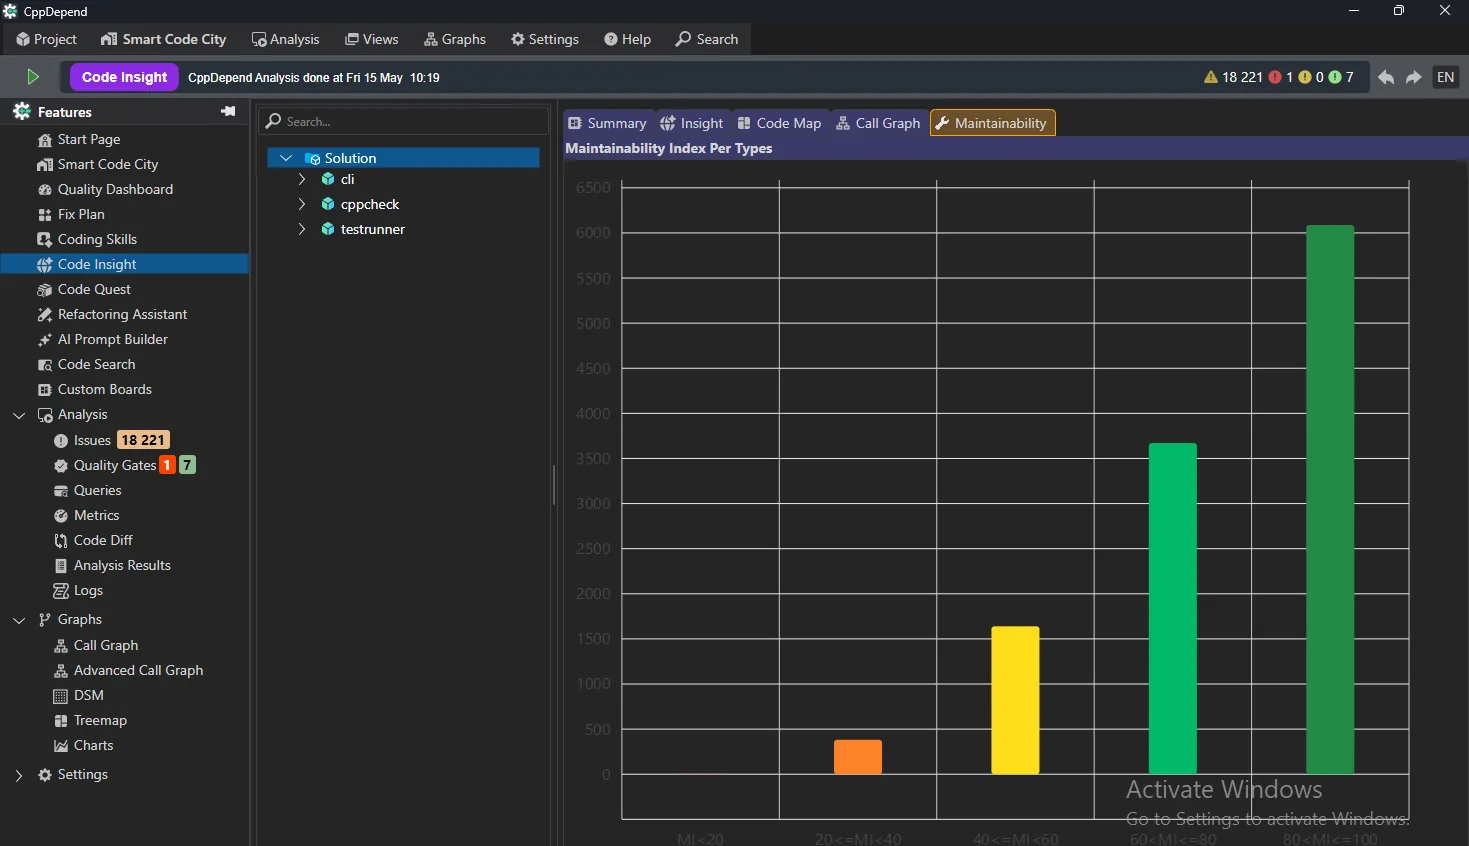This screenshot has height=846, width=1469.
Task: Click the green passed quality gates icon
Action: [x=1335, y=77]
